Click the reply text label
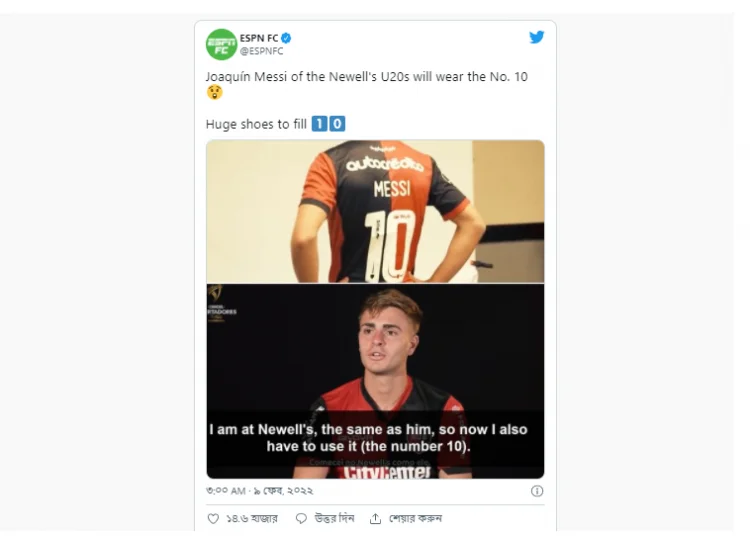The height and width of the screenshot is (536, 750). [334, 518]
